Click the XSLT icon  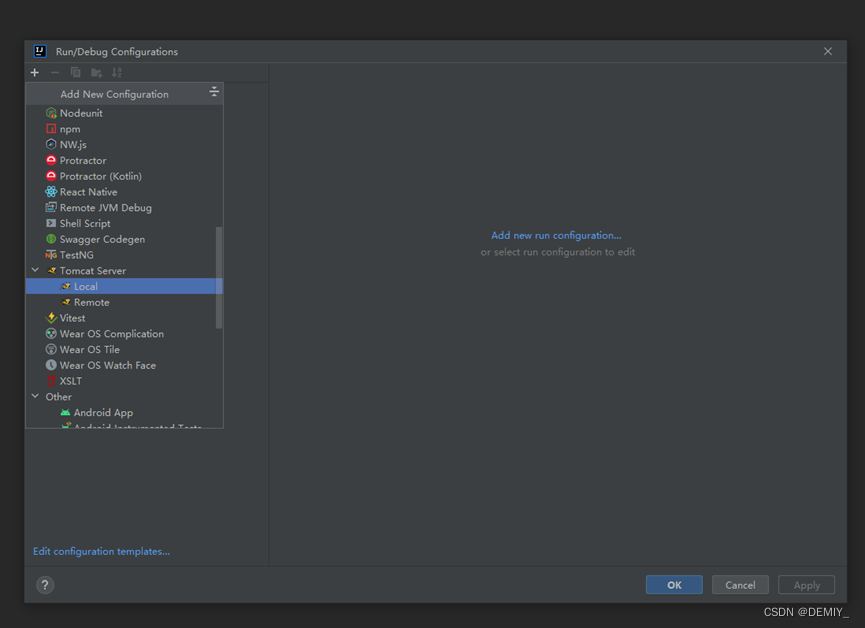pos(51,381)
